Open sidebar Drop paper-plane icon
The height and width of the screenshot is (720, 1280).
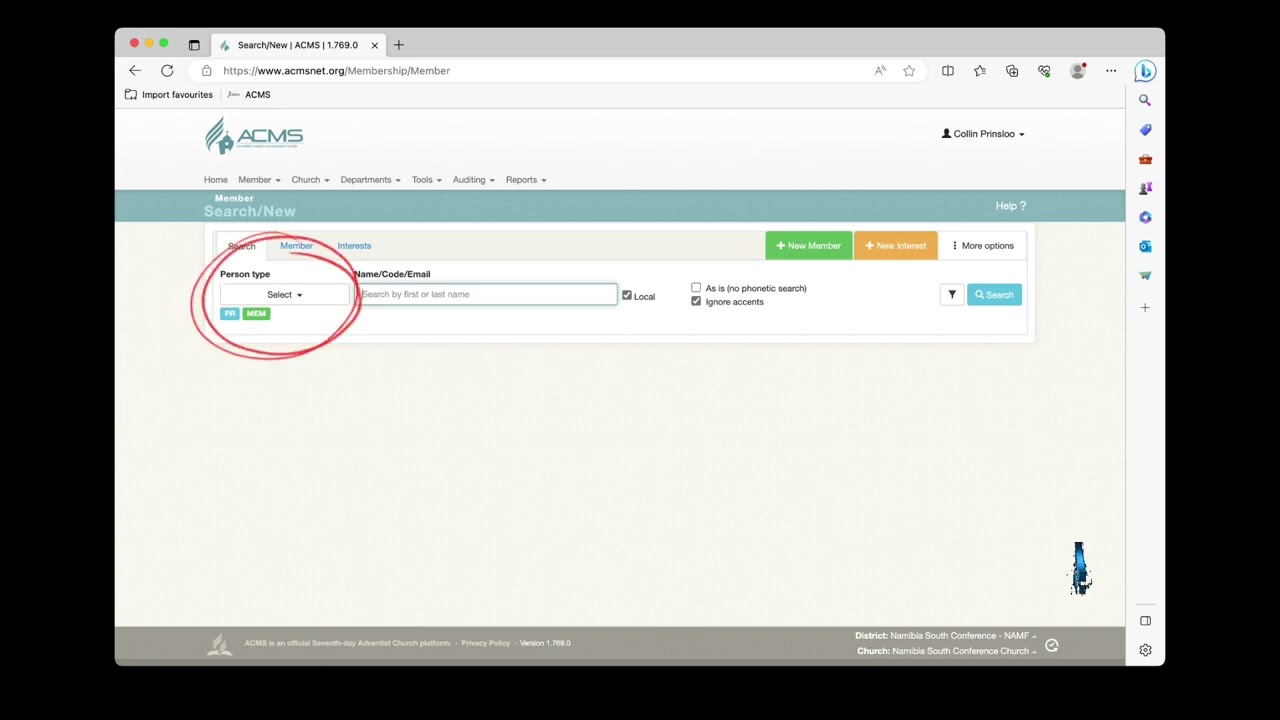tap(1145, 275)
